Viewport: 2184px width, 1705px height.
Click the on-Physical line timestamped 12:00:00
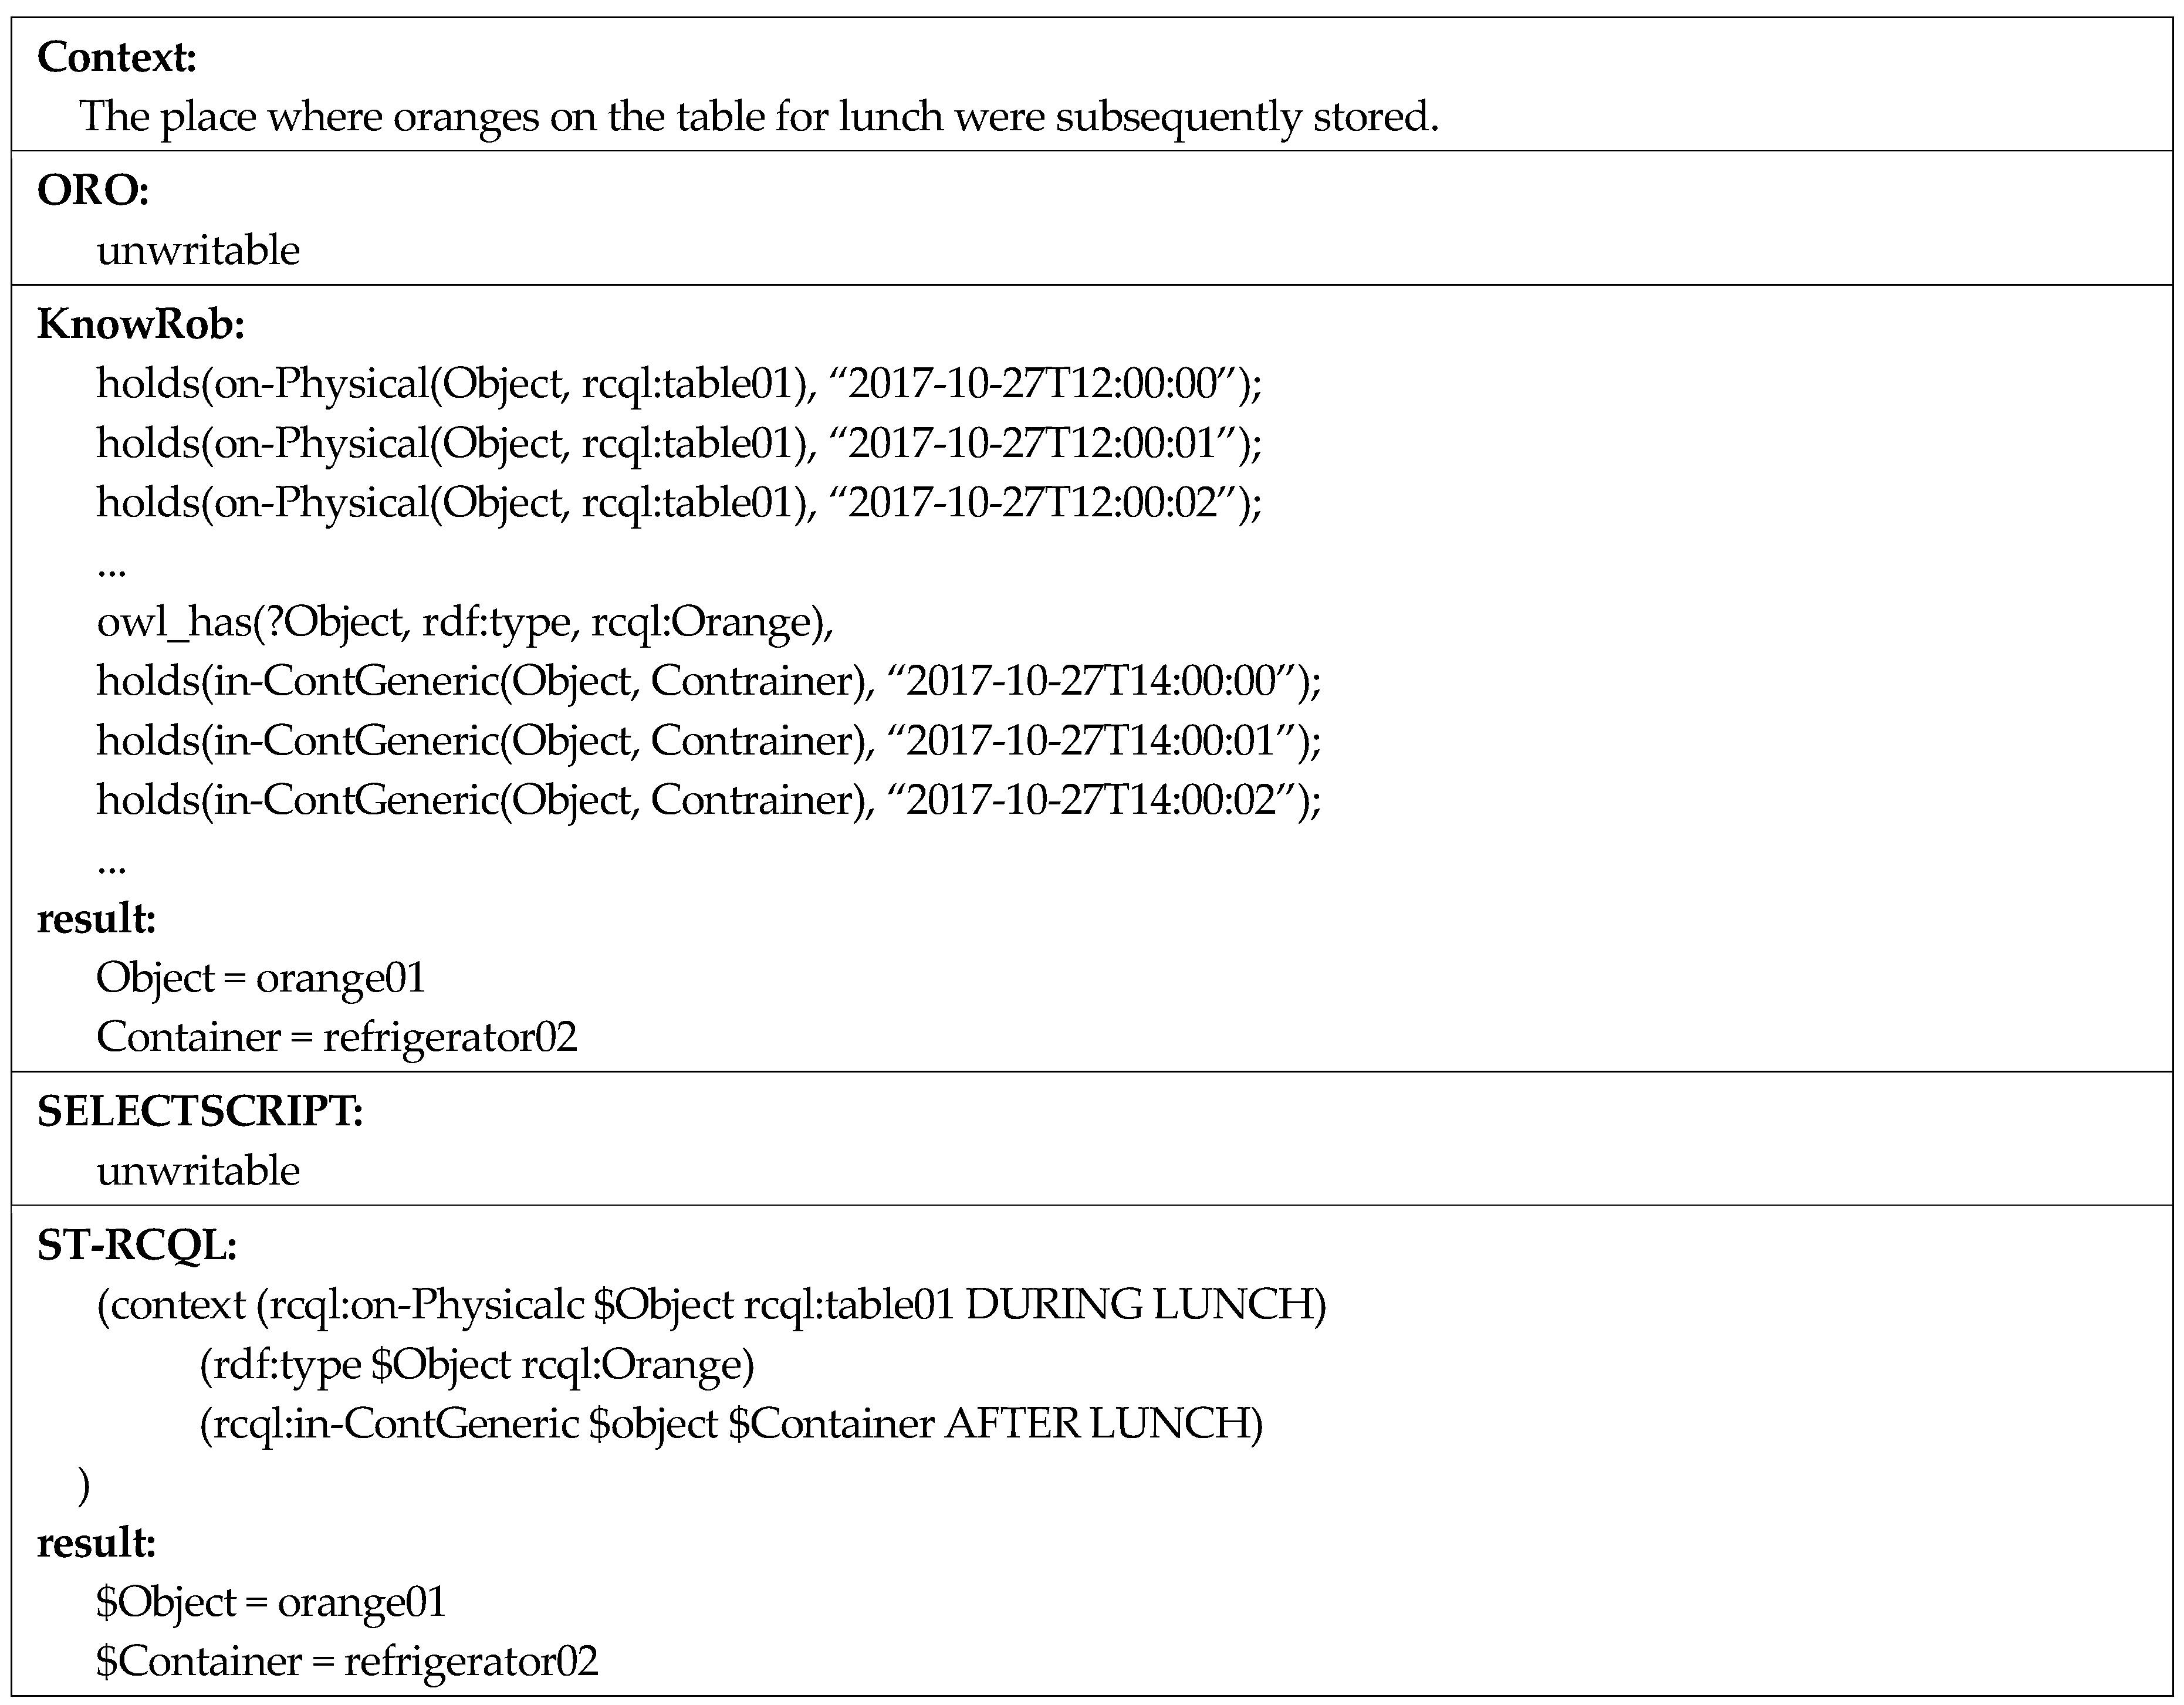[679, 384]
